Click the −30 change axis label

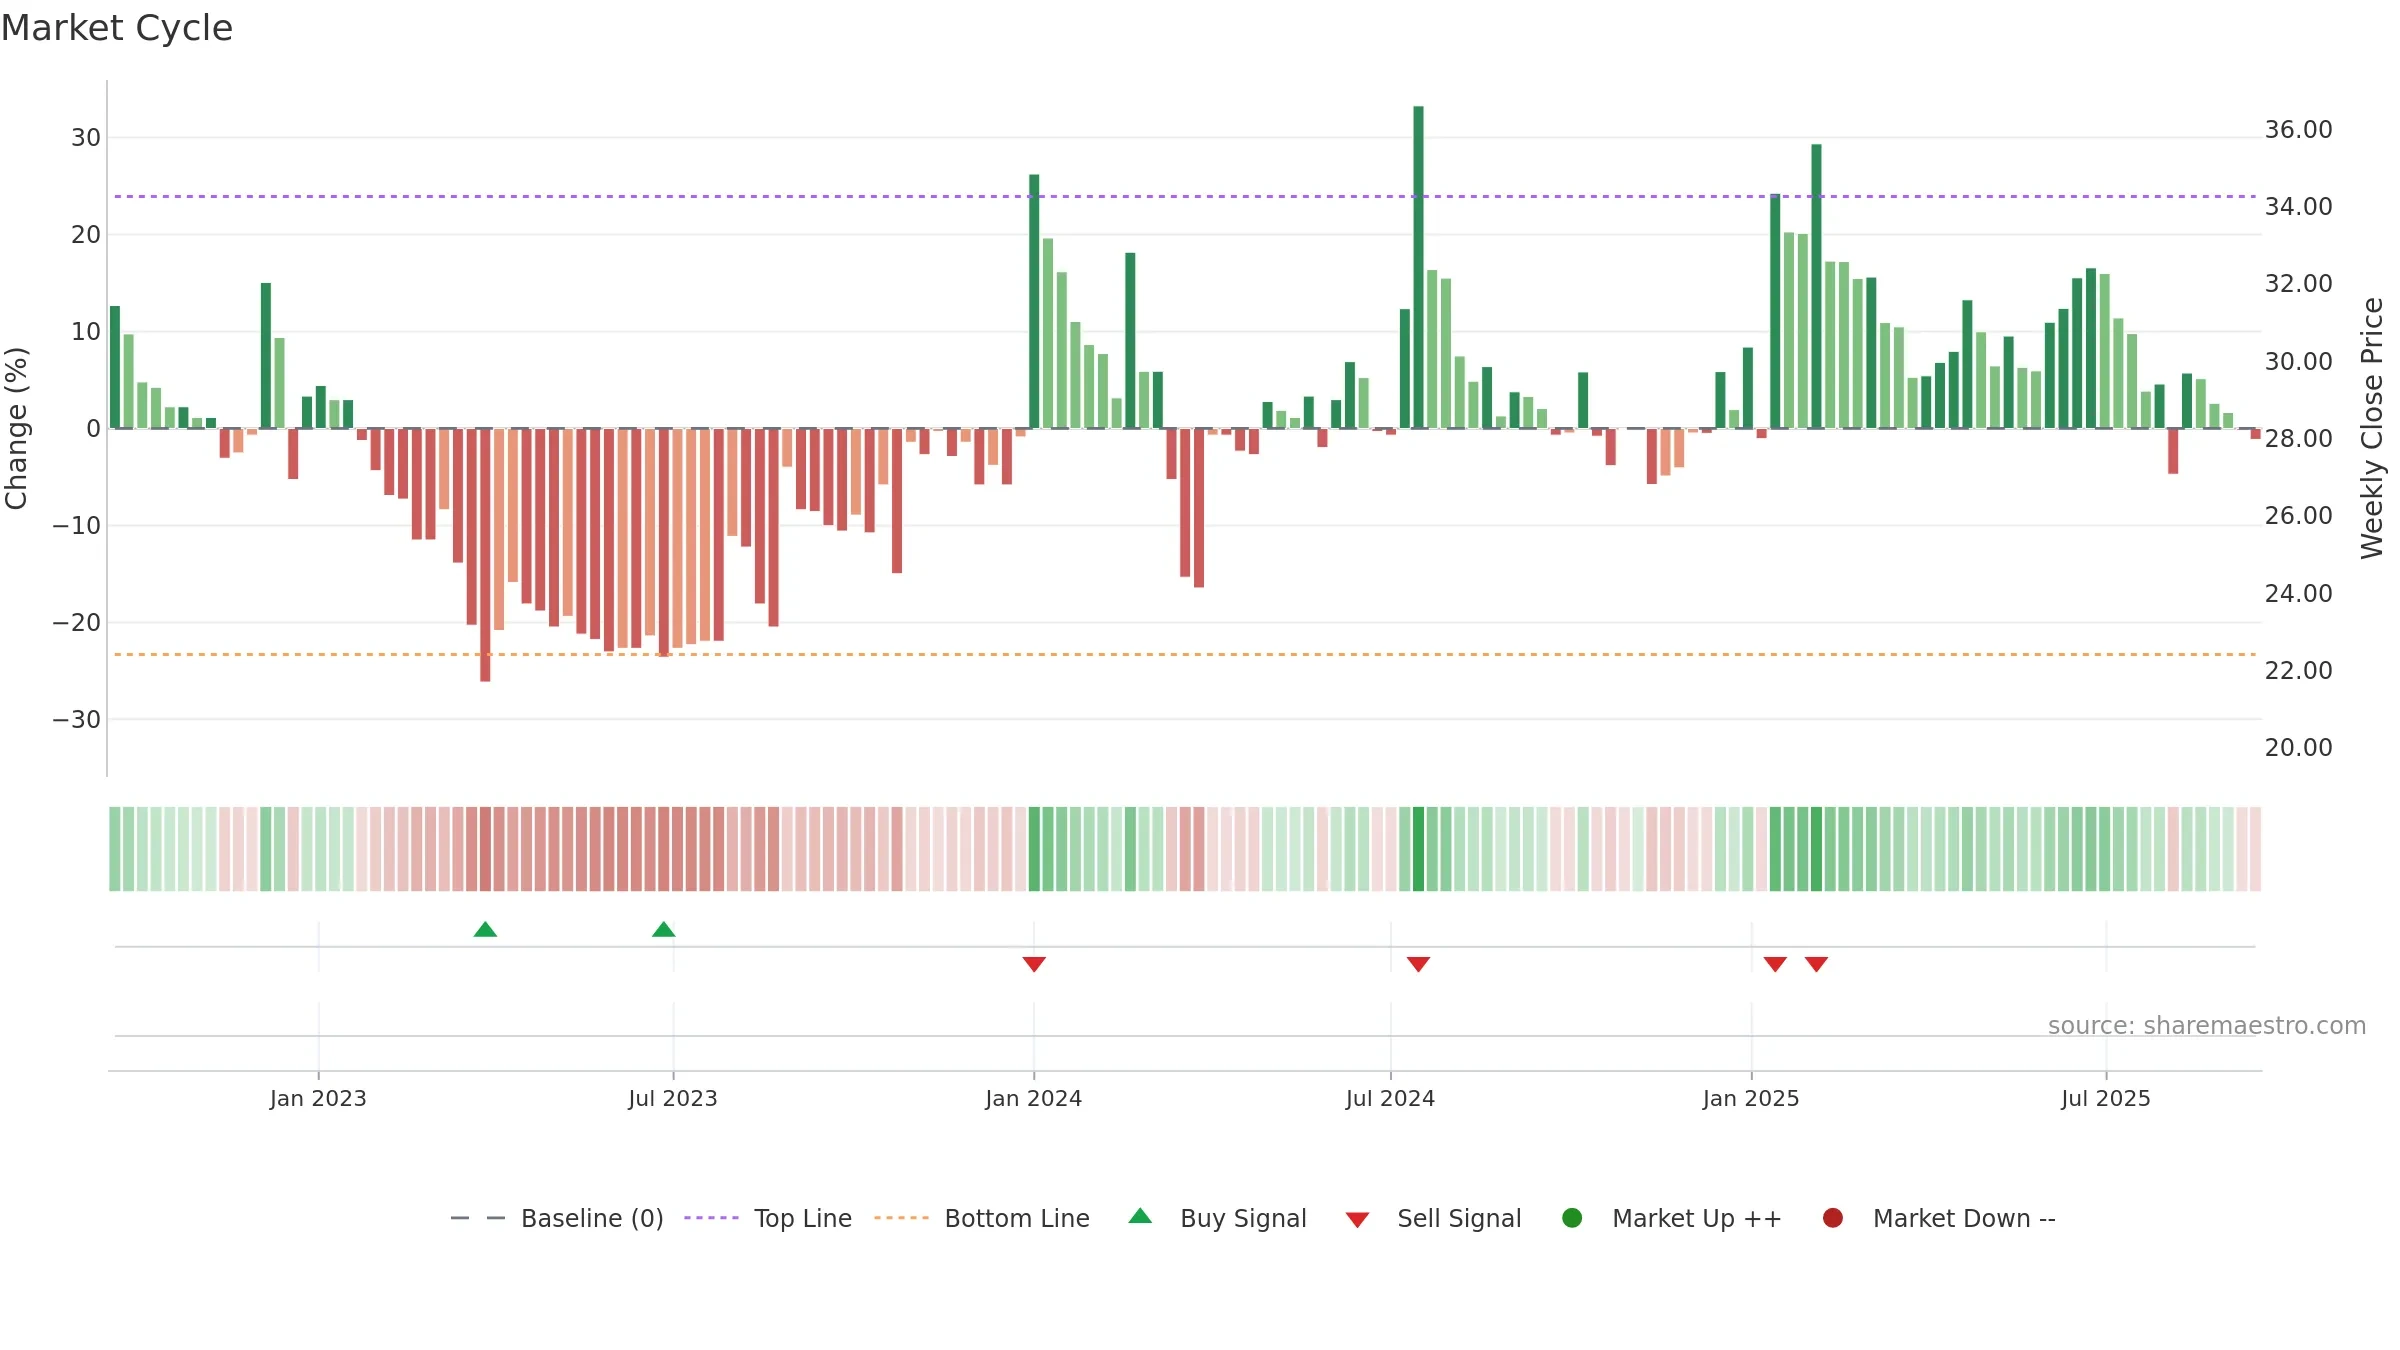[77, 719]
